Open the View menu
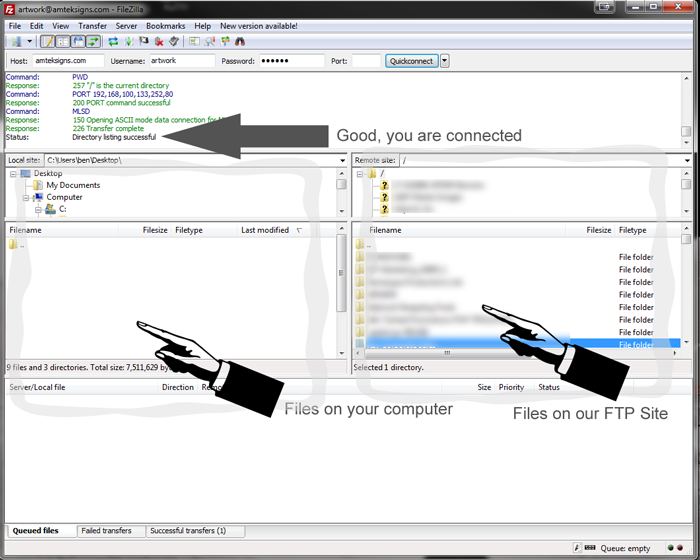The width and height of the screenshot is (700, 560). coord(60,26)
